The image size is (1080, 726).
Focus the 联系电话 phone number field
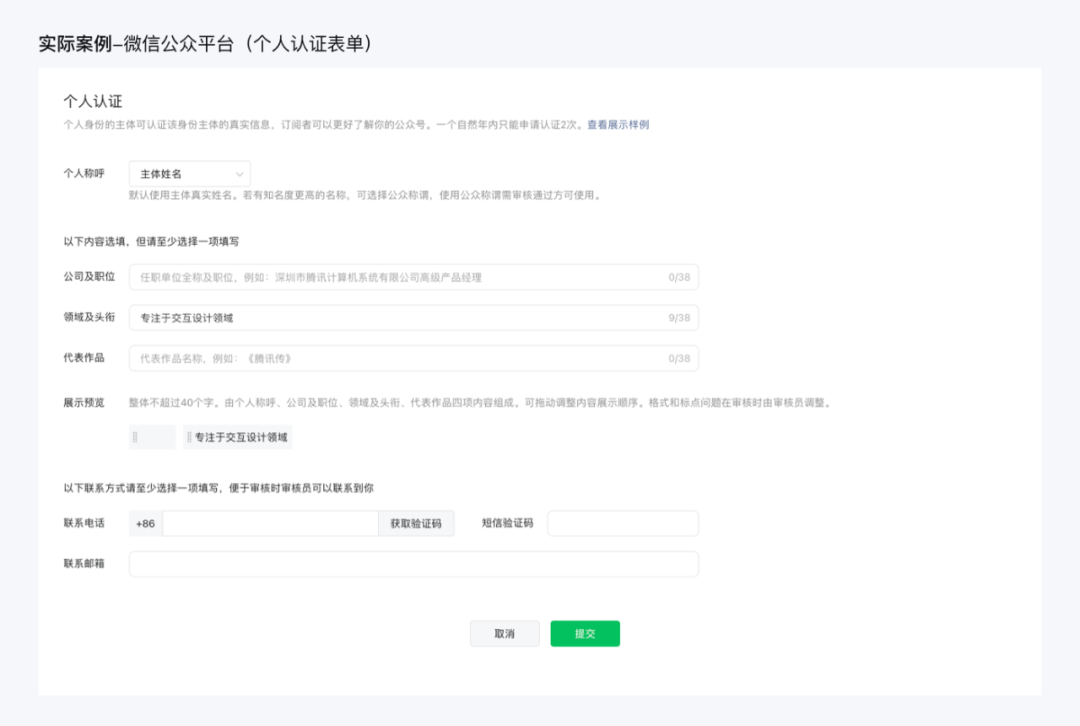click(x=270, y=523)
